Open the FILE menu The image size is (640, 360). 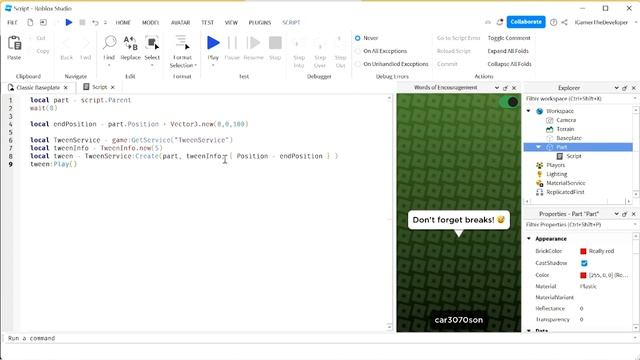12,22
